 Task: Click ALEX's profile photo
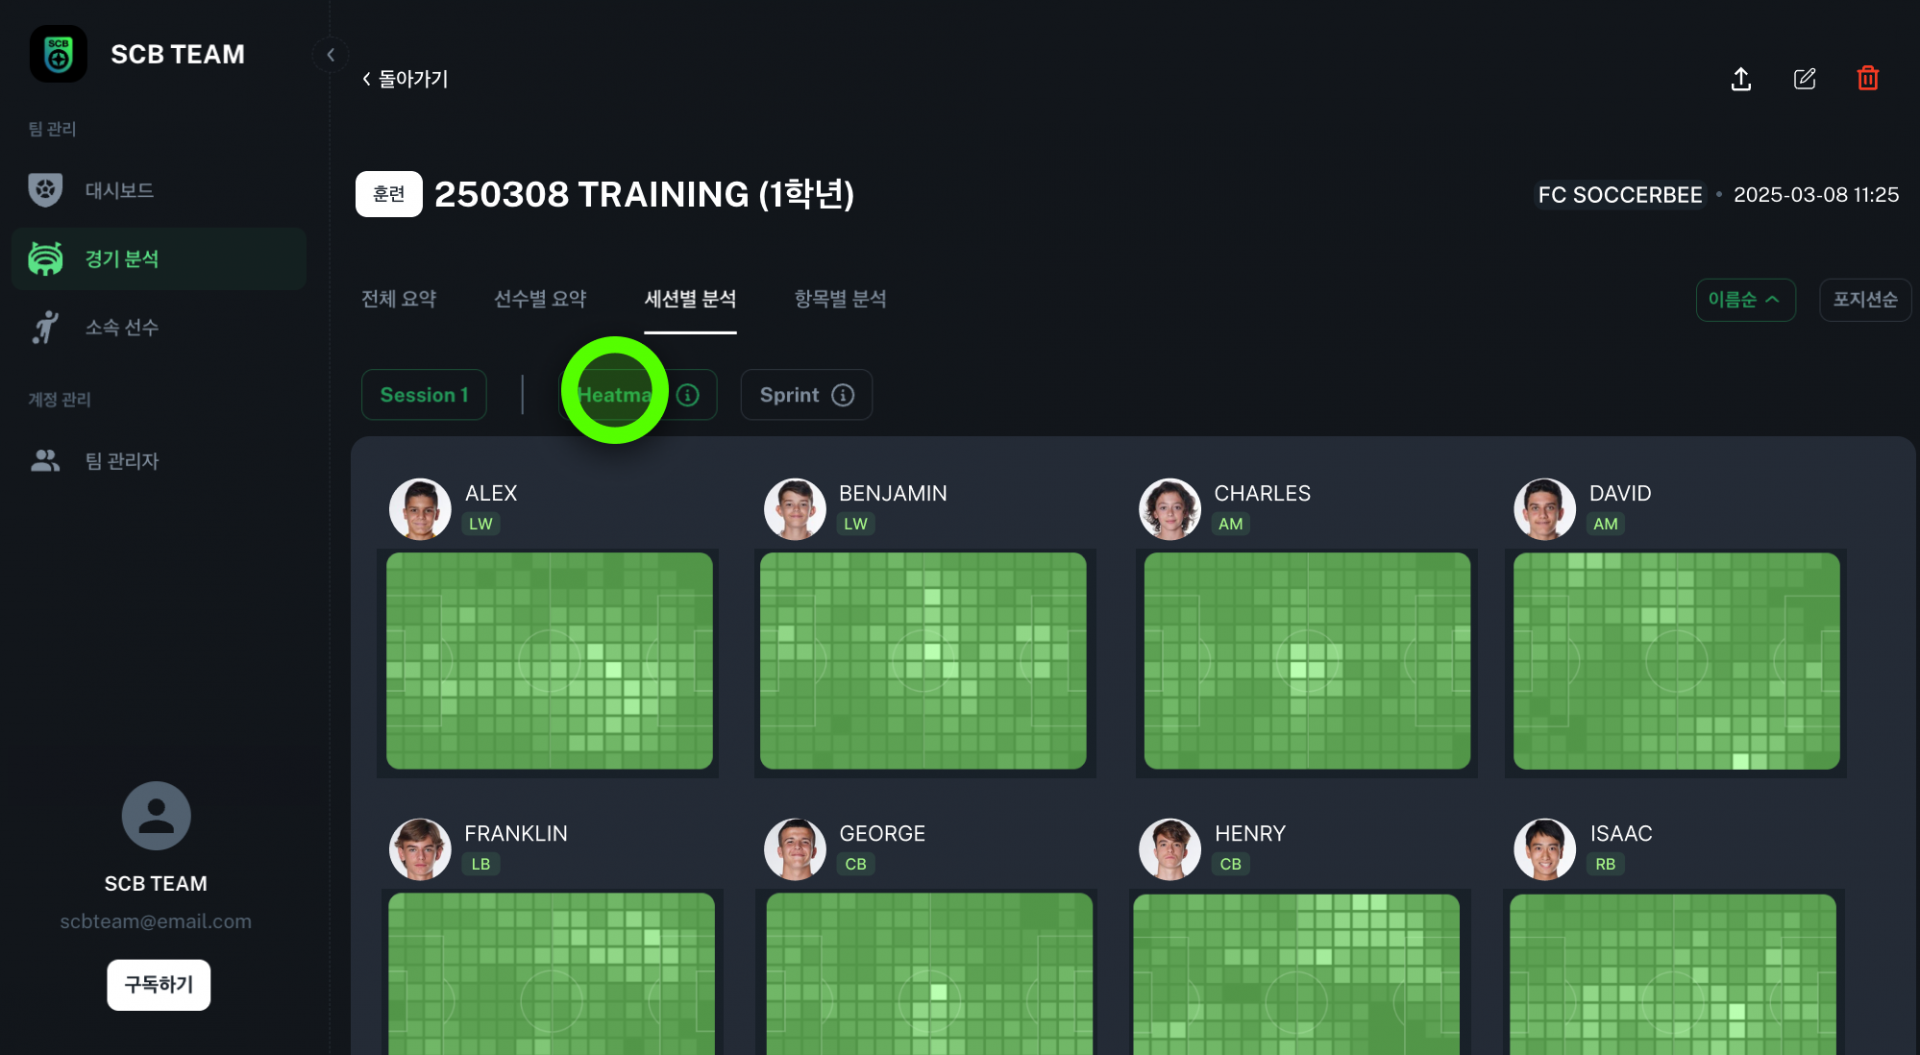[420, 509]
